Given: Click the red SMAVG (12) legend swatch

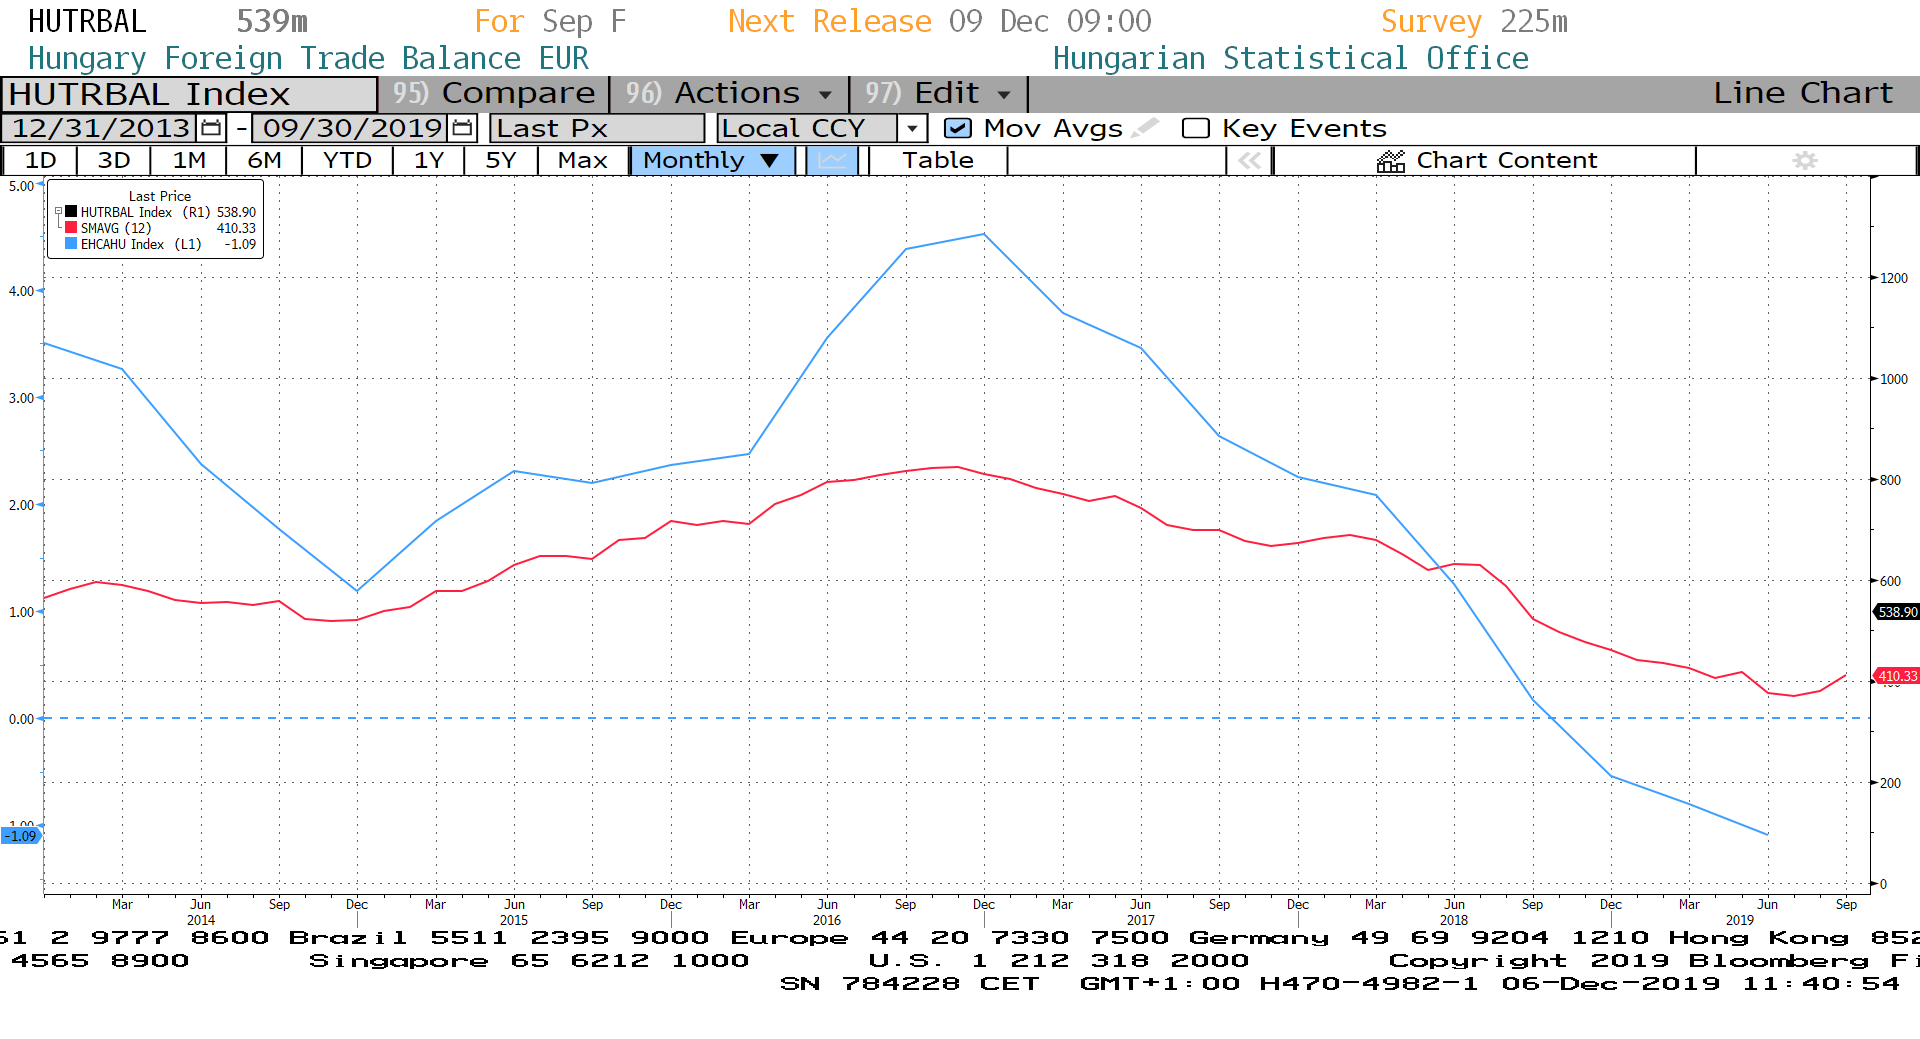Looking at the screenshot, I should point(71,227).
